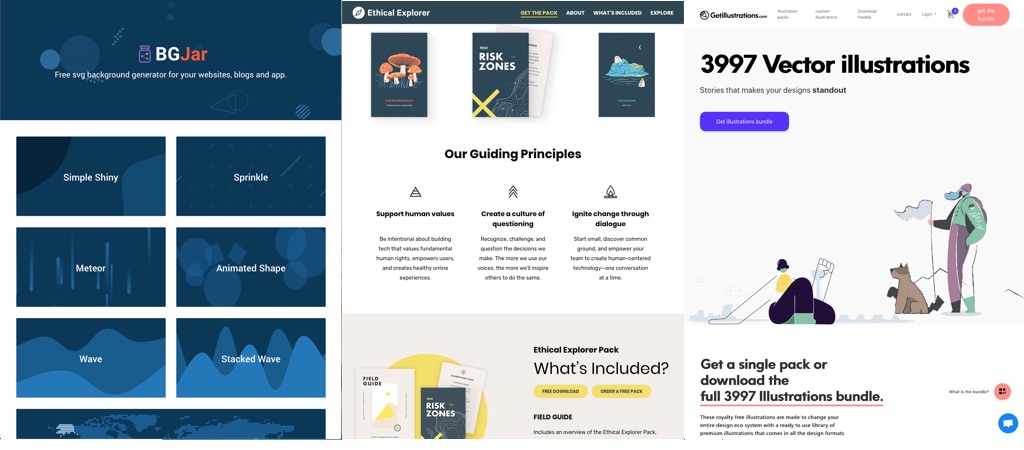Open the Risk Zones card thumbnail

[500, 74]
